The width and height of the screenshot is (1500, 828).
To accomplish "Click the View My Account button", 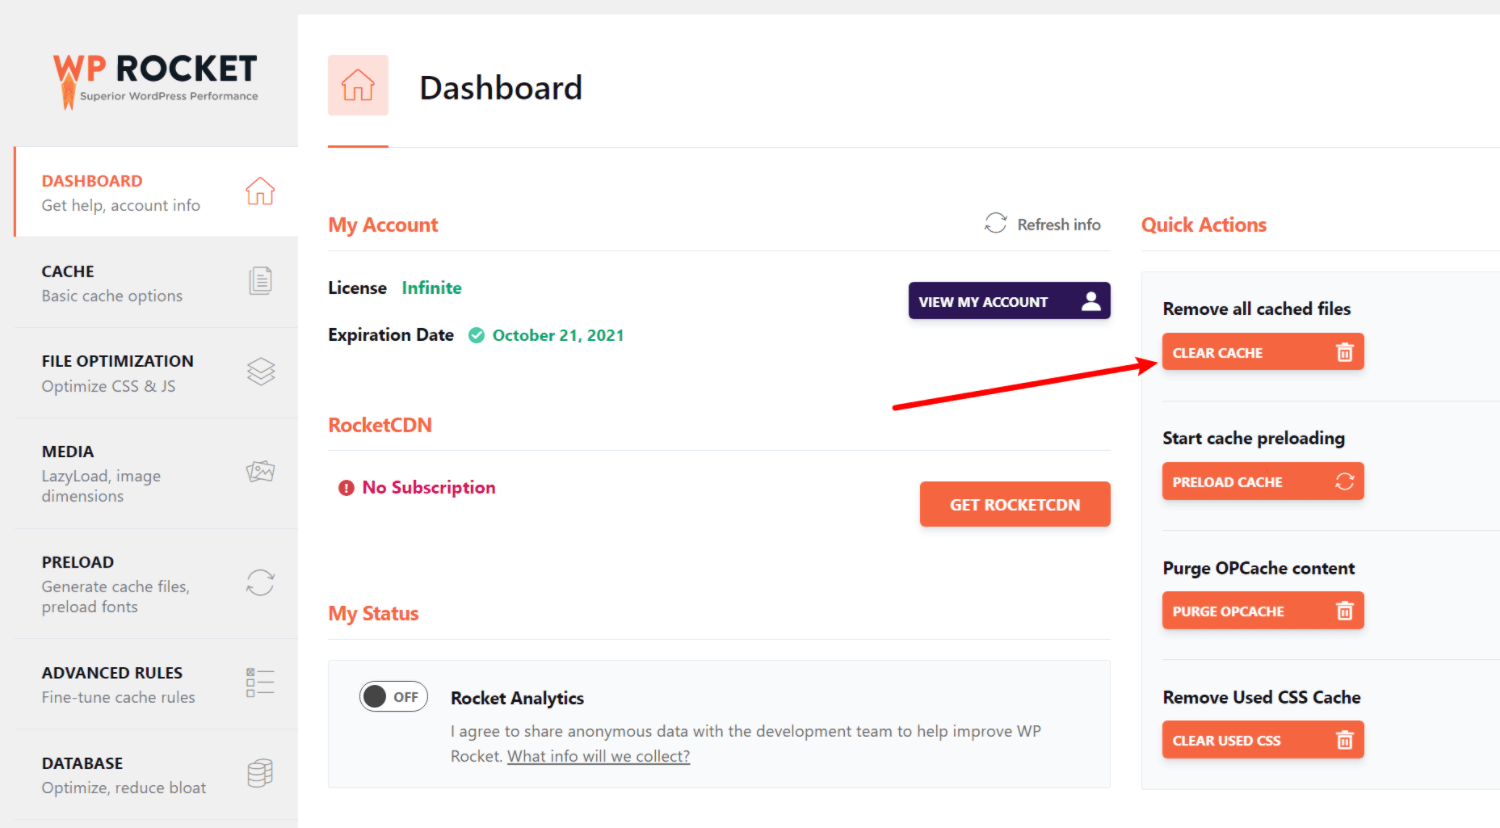I will (x=1009, y=301).
